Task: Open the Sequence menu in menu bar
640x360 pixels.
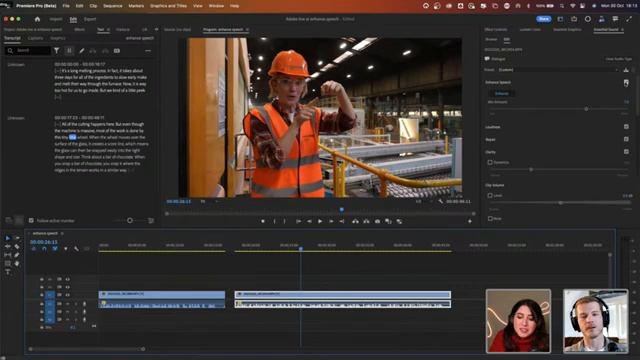Action: pos(113,6)
